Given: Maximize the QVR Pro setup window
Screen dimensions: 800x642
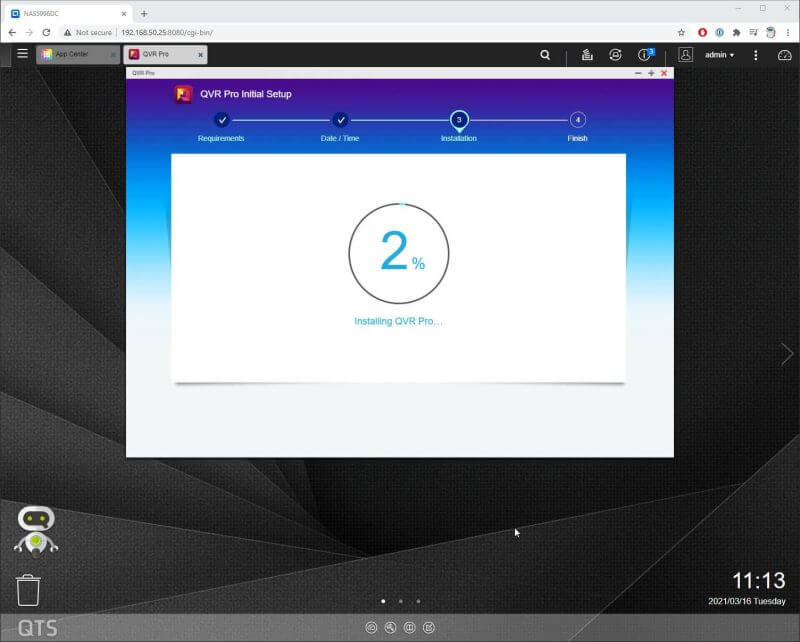Looking at the screenshot, I should coord(651,73).
